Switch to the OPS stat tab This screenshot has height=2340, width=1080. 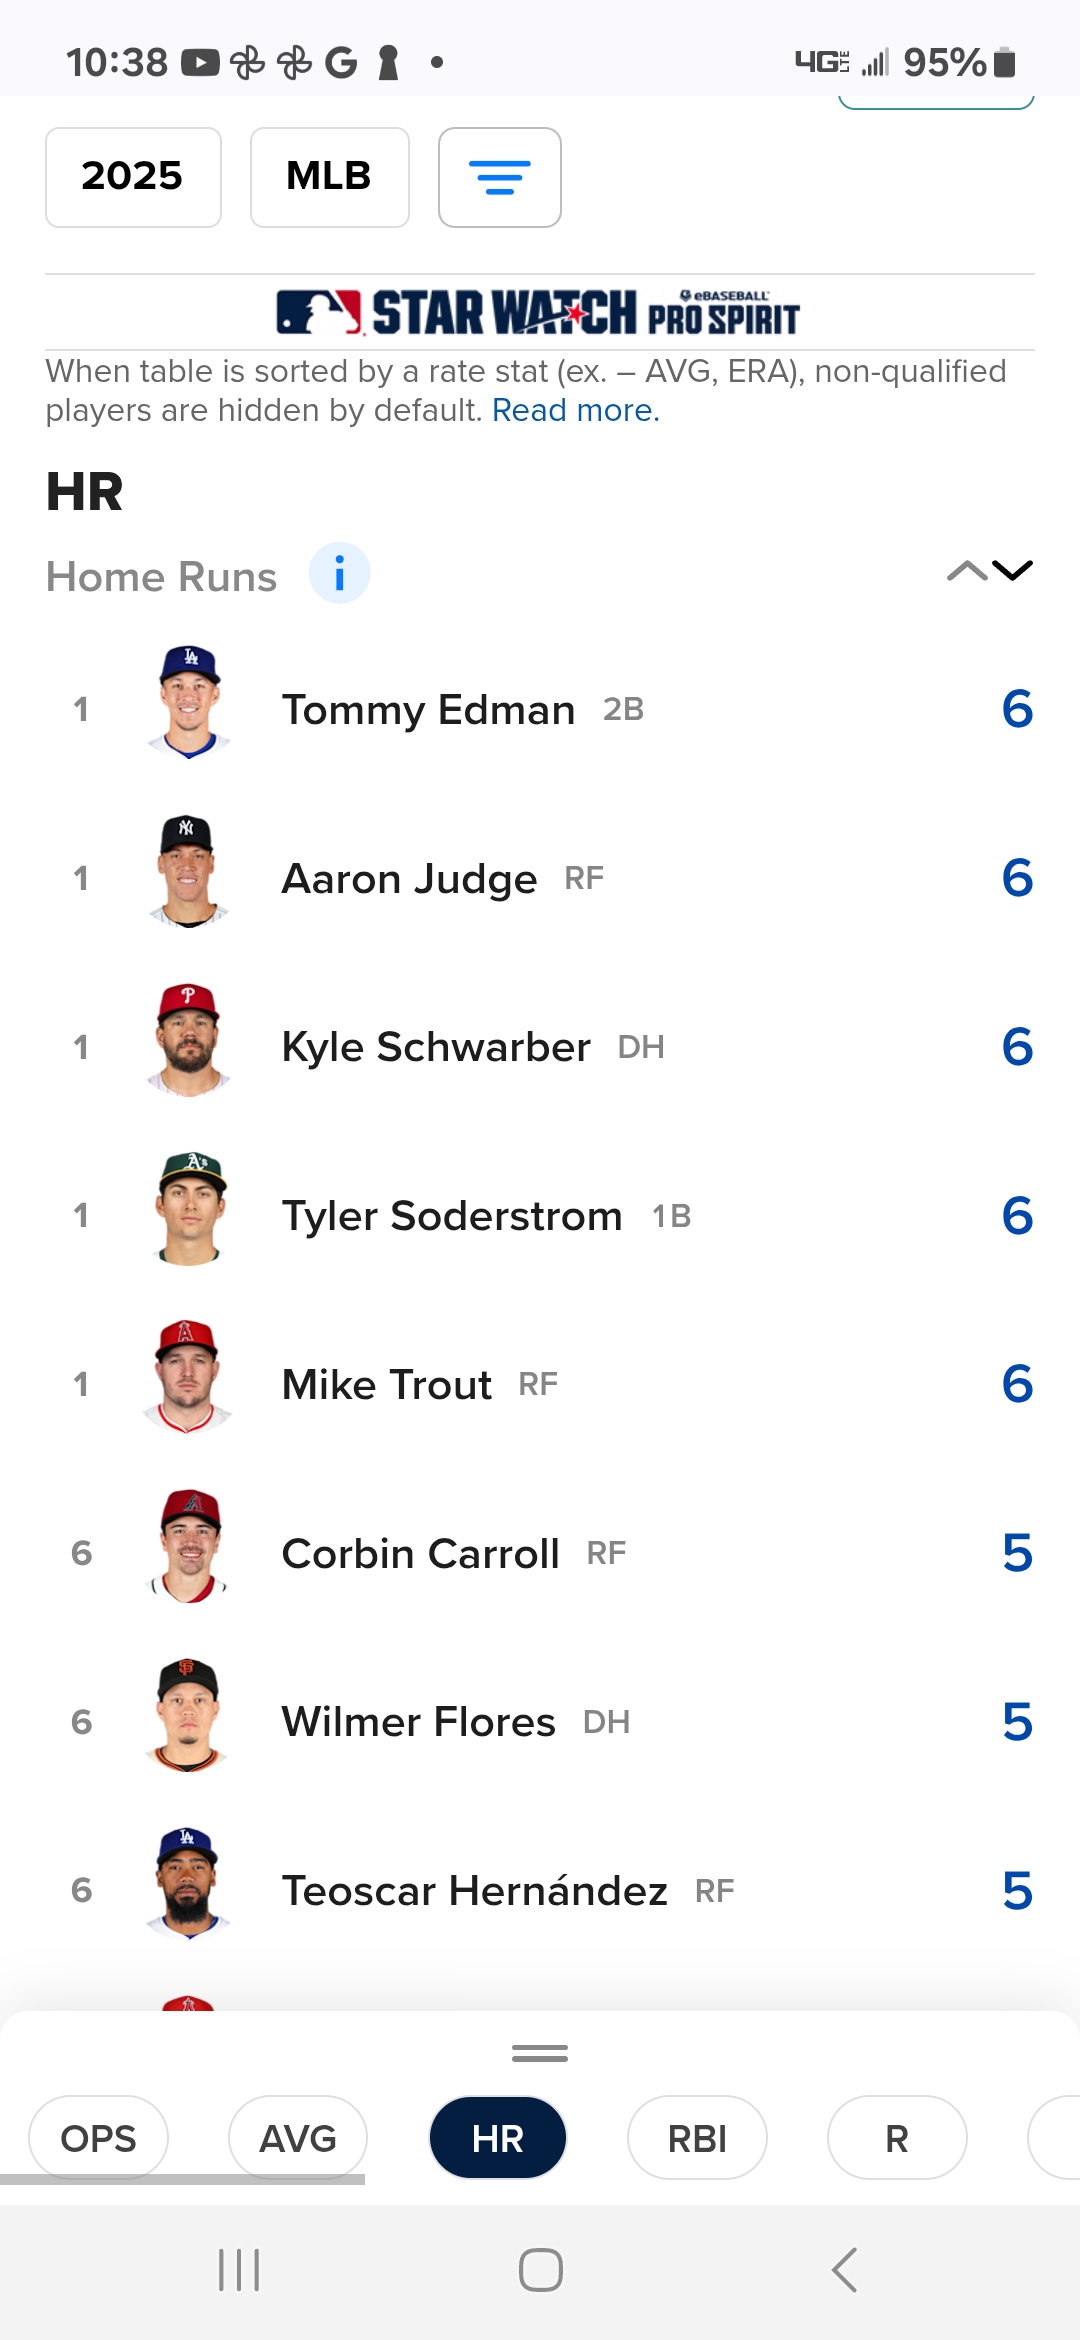pyautogui.click(x=98, y=2138)
